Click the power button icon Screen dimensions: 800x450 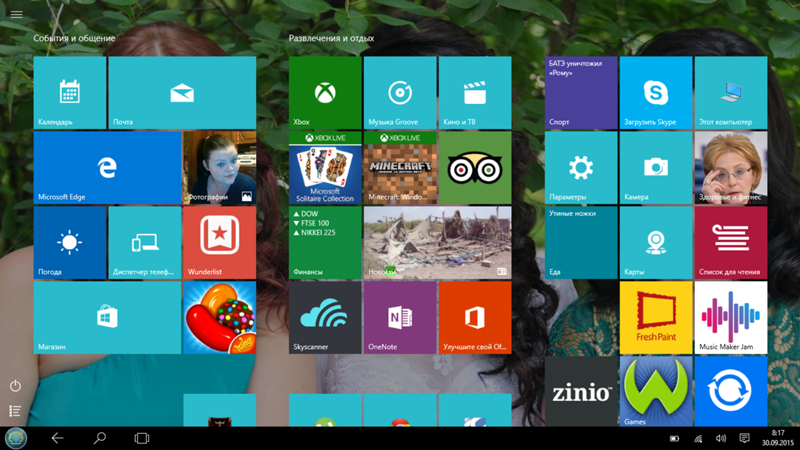15,386
